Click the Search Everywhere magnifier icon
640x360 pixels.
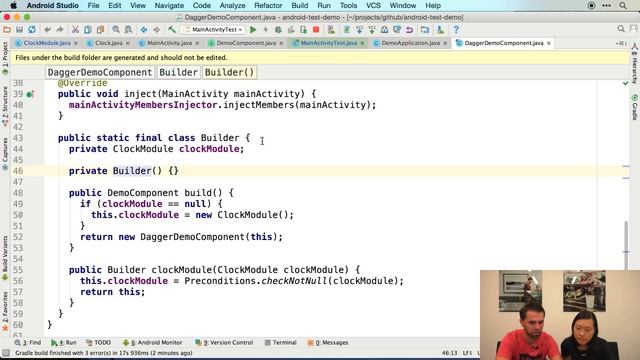tap(621, 29)
